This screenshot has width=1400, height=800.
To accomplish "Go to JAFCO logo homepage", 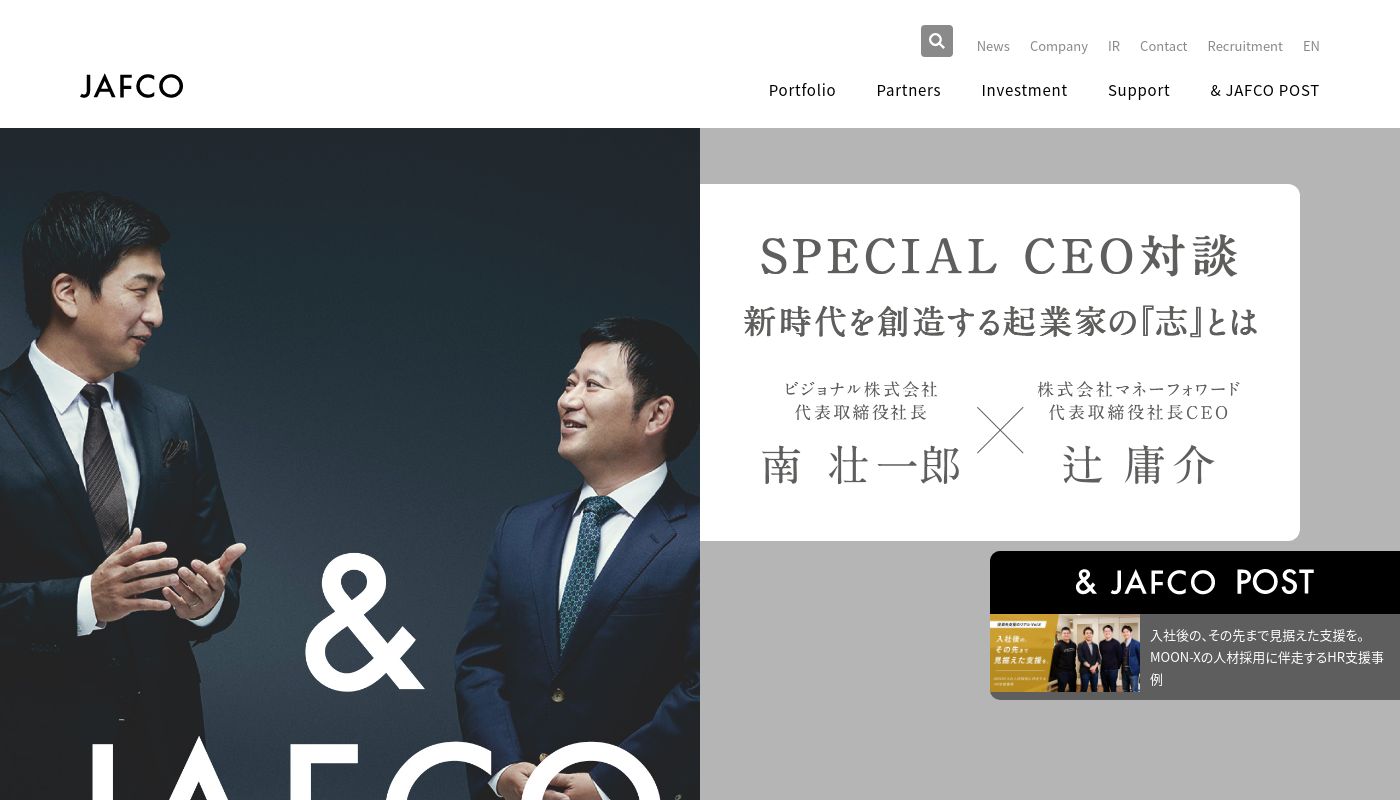I will tap(131, 86).
